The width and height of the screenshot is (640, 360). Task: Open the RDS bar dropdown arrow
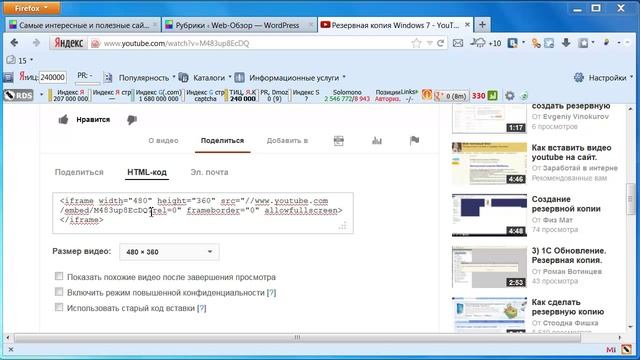click(x=41, y=95)
